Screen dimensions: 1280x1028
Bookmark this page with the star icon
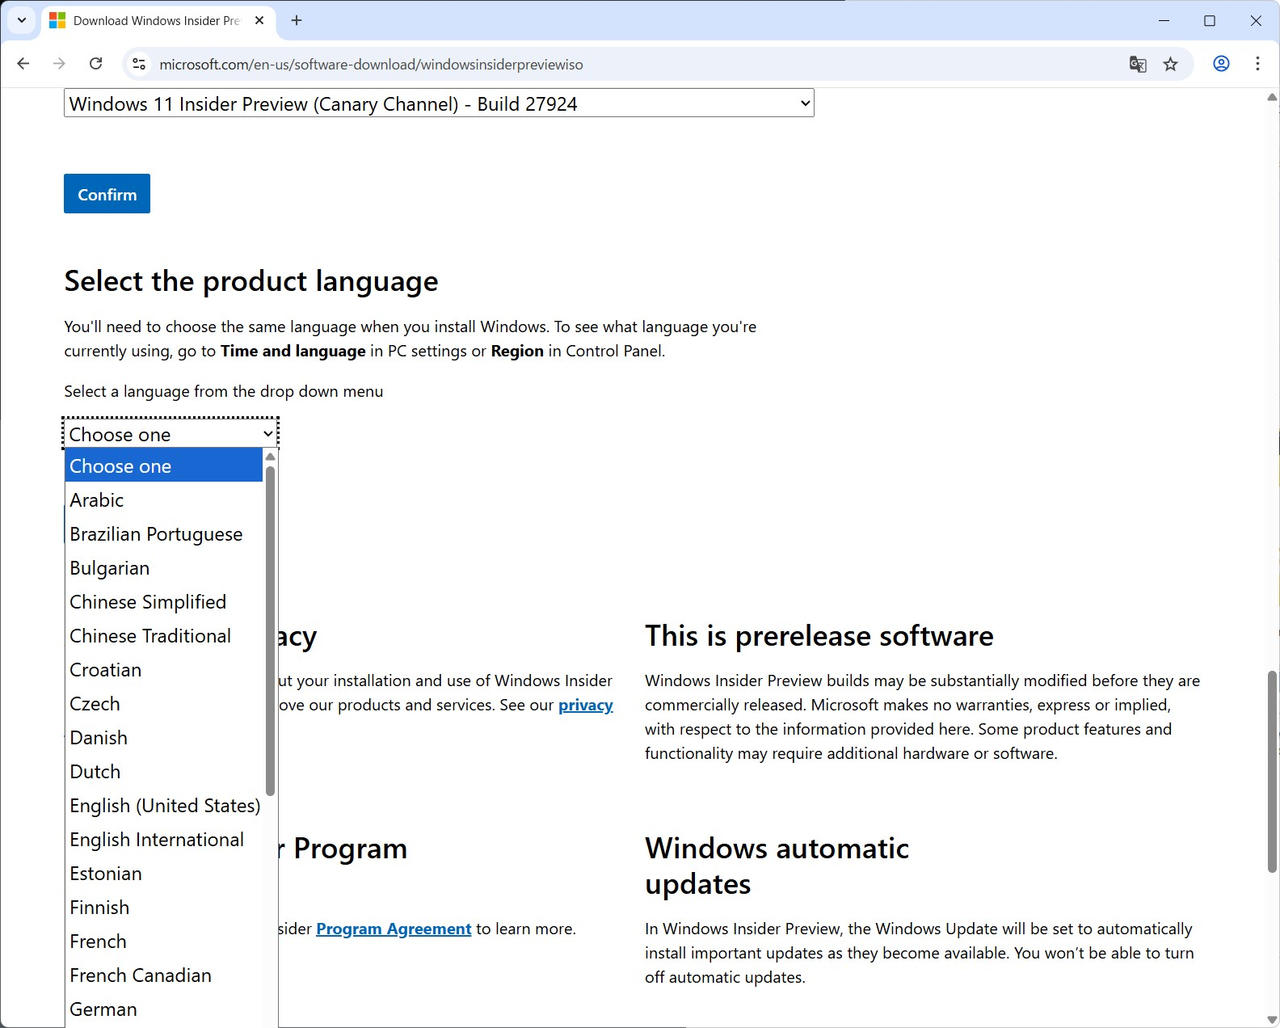pos(1171,64)
